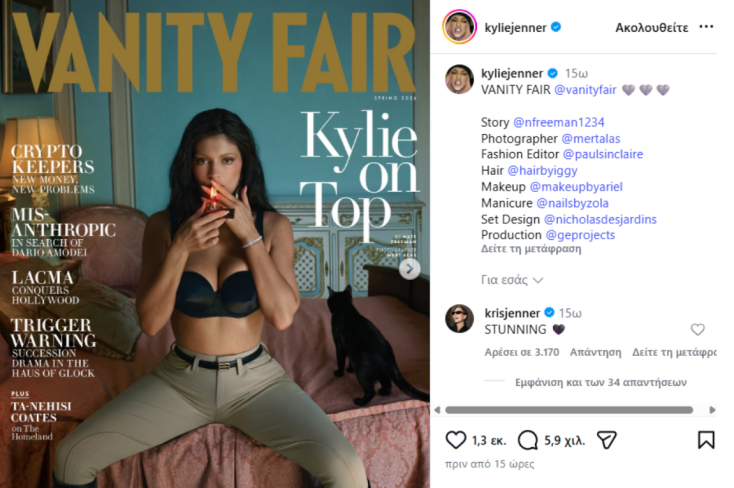Click the horizontal scrollbar under comments
Image resolution: width=734 pixels, height=488 pixels.
click(569, 410)
